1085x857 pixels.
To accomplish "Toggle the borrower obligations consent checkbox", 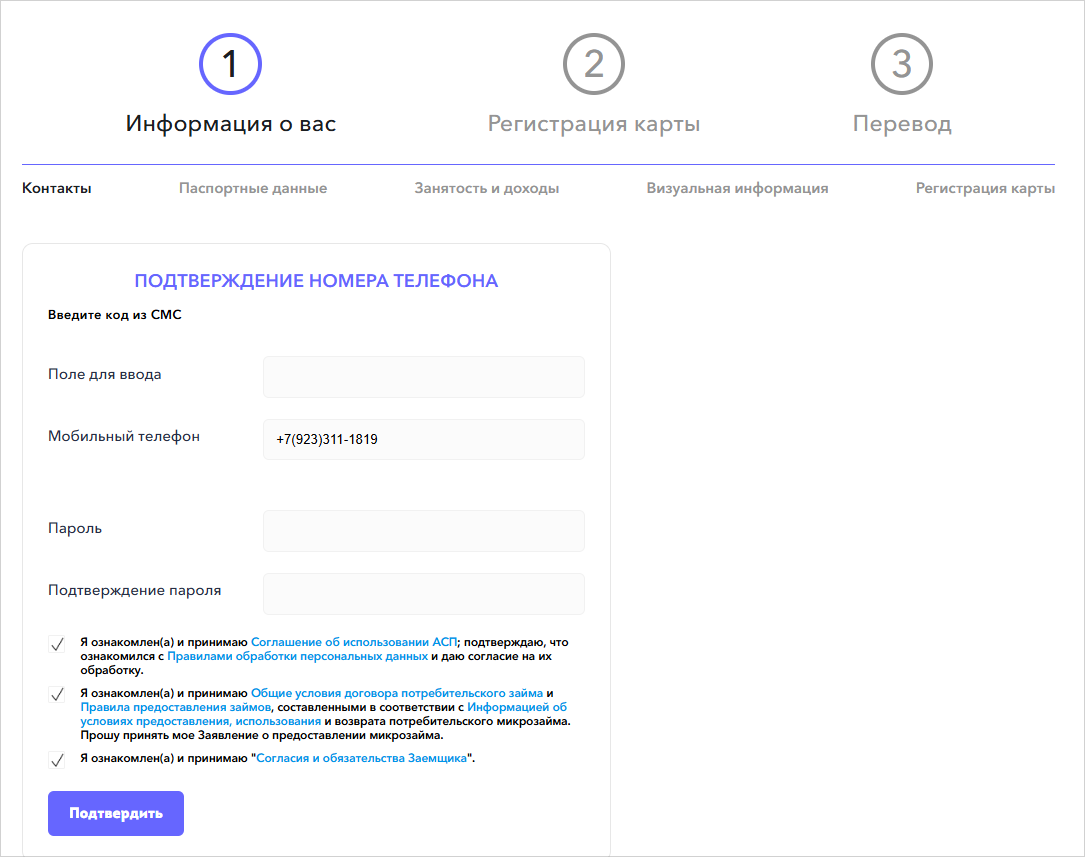I will tap(57, 761).
